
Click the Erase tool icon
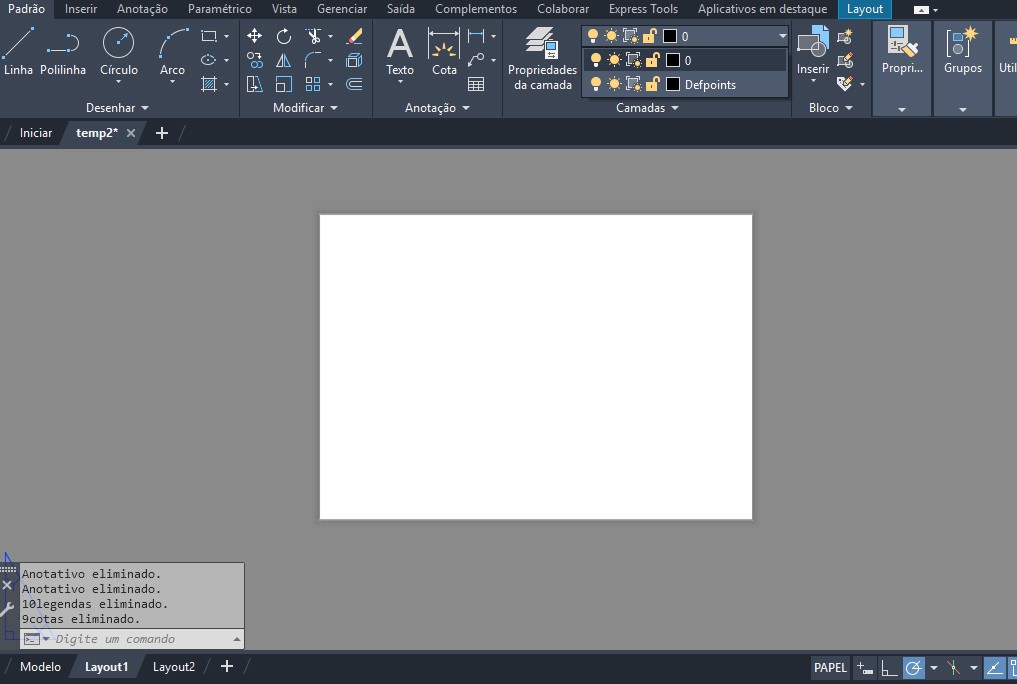coord(354,36)
